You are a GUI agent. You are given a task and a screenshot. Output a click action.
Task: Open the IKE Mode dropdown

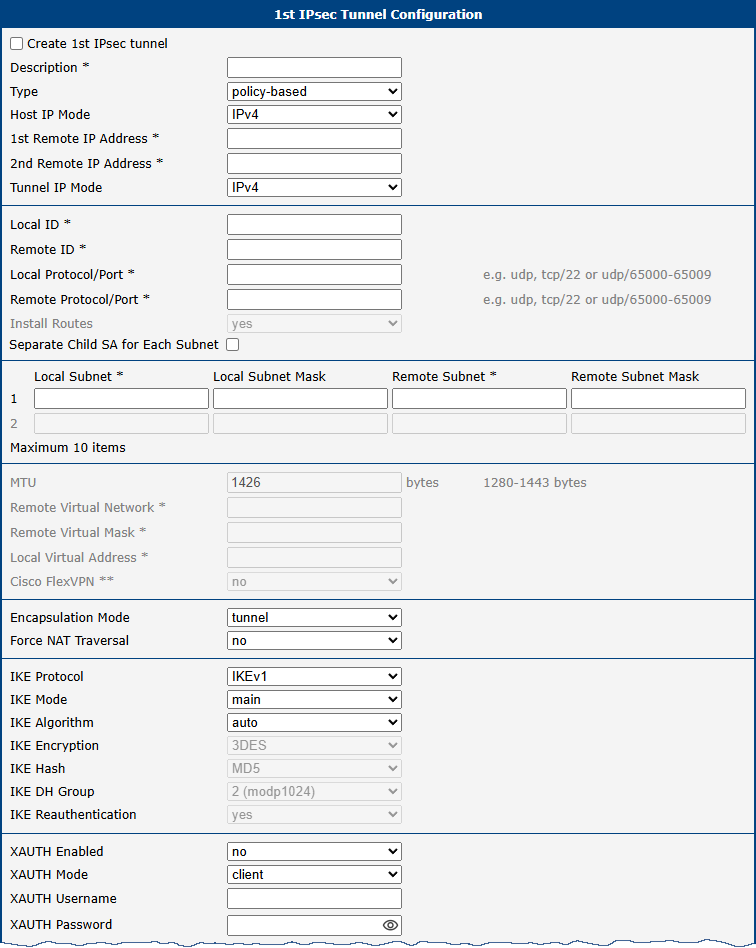(x=314, y=700)
